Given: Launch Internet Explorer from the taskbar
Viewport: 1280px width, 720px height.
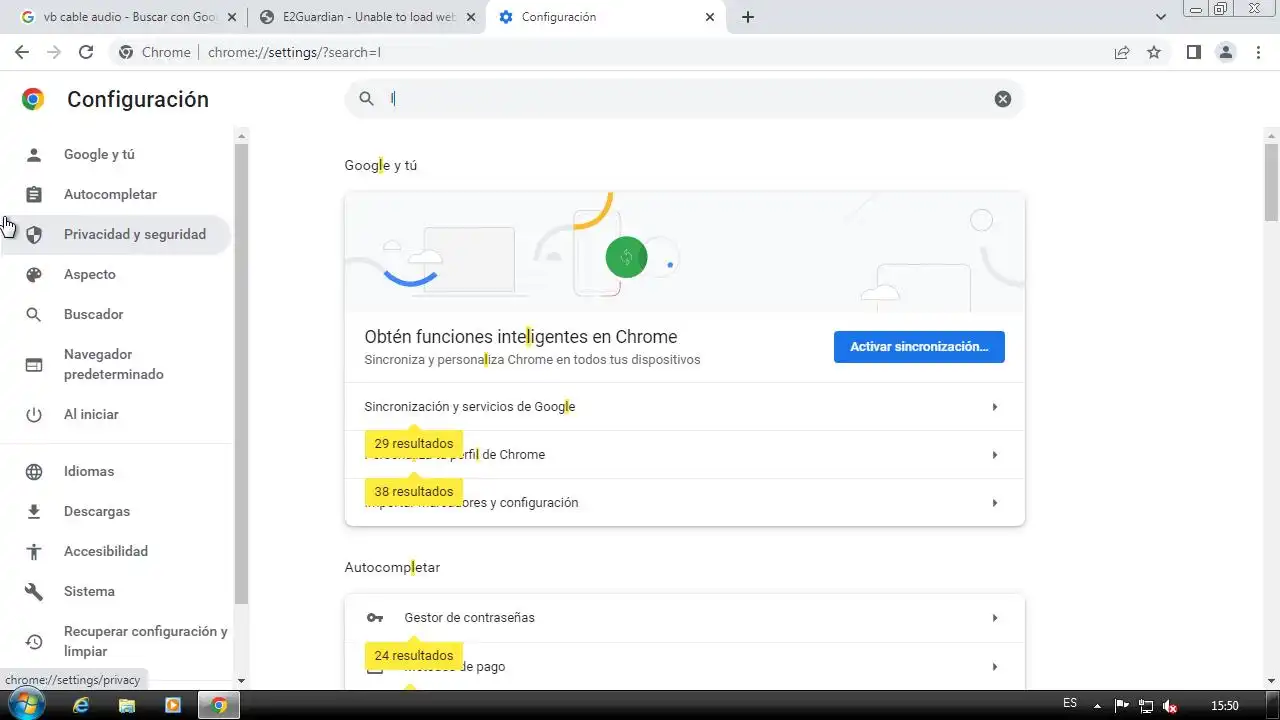Looking at the screenshot, I should tap(81, 705).
